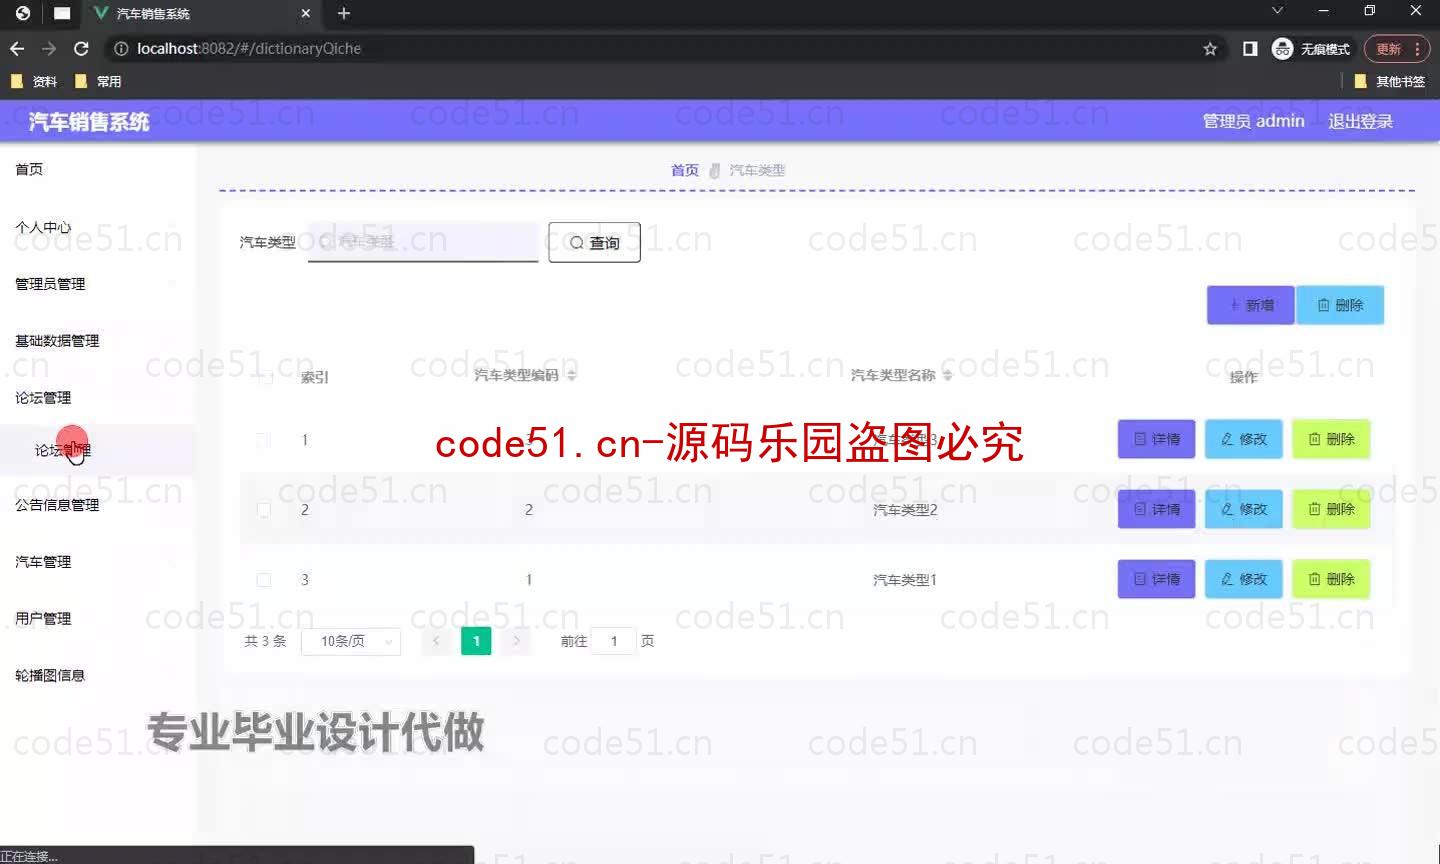Sort by the 汽车类型编码 column arrows
The height and width of the screenshot is (864, 1440).
click(x=572, y=375)
